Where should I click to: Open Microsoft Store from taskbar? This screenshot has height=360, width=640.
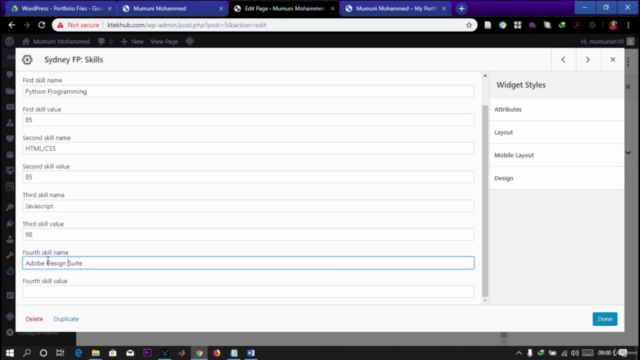click(113, 353)
